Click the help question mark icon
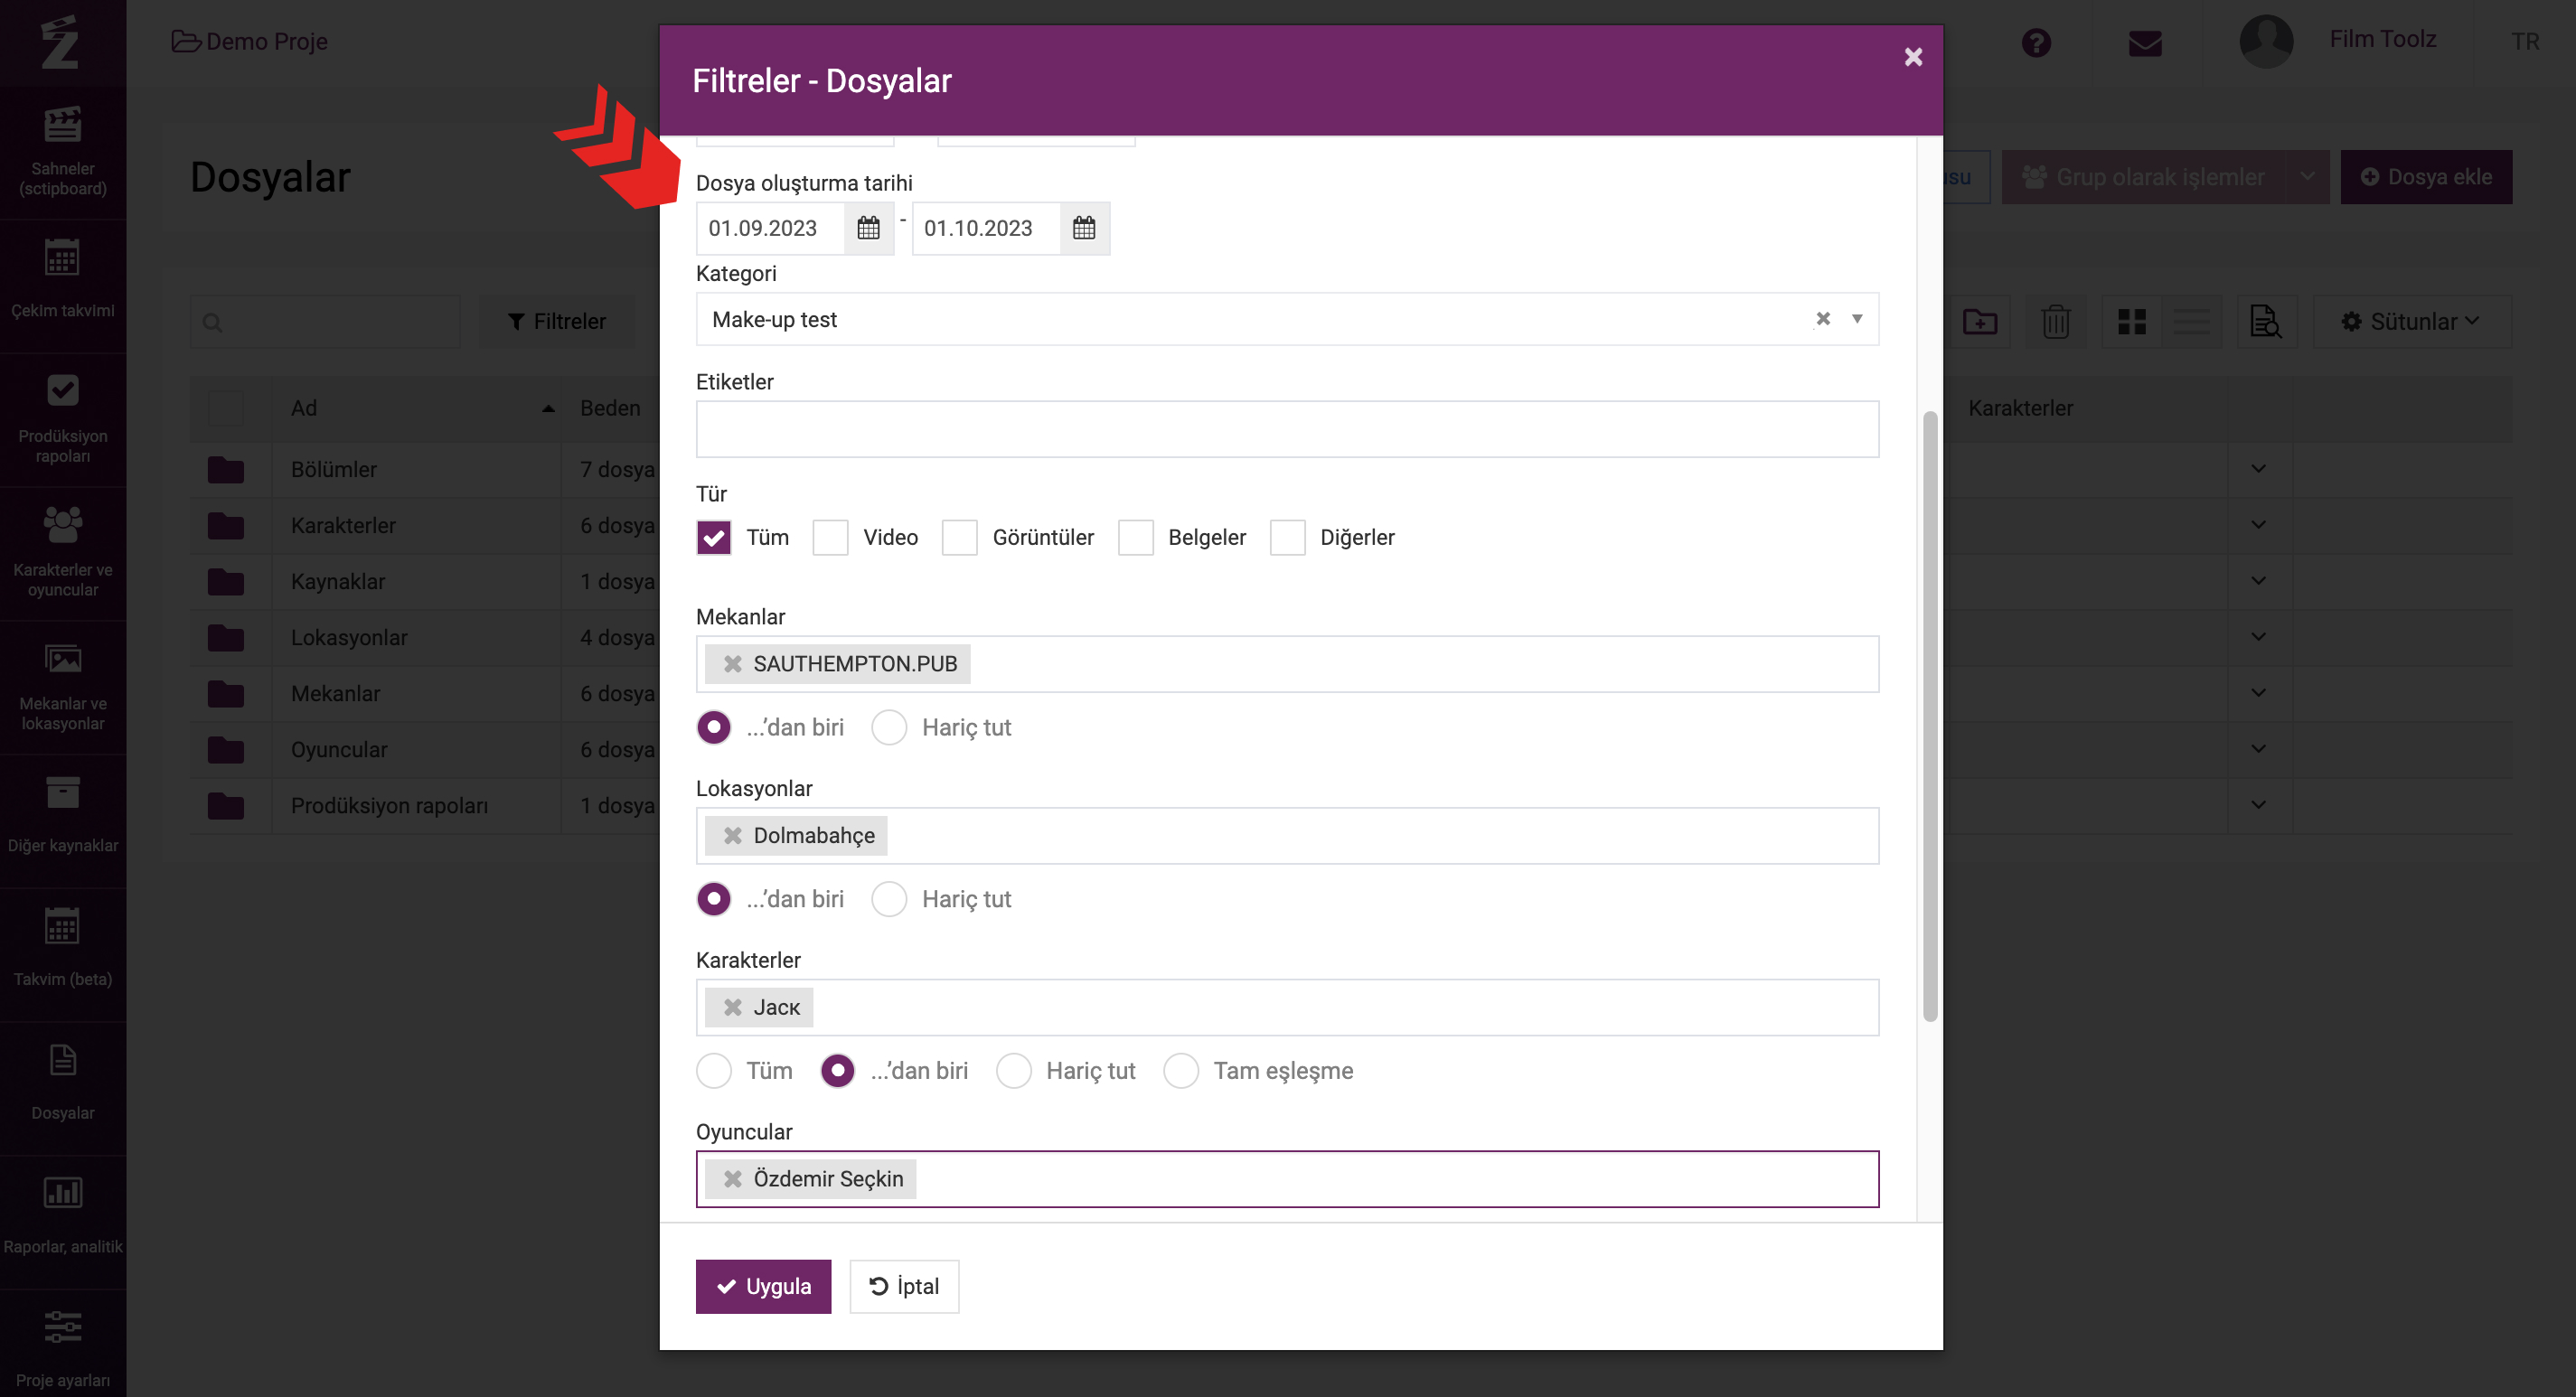The width and height of the screenshot is (2576, 1397). tap(2035, 43)
